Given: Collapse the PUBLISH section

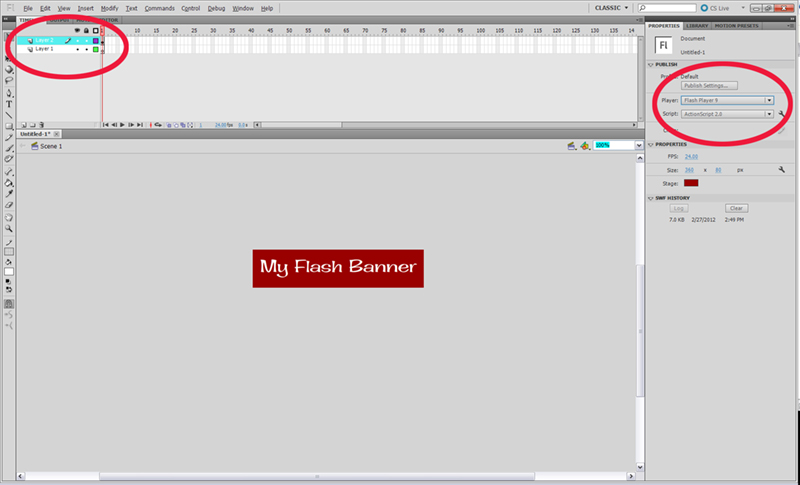Looking at the screenshot, I should point(651,65).
